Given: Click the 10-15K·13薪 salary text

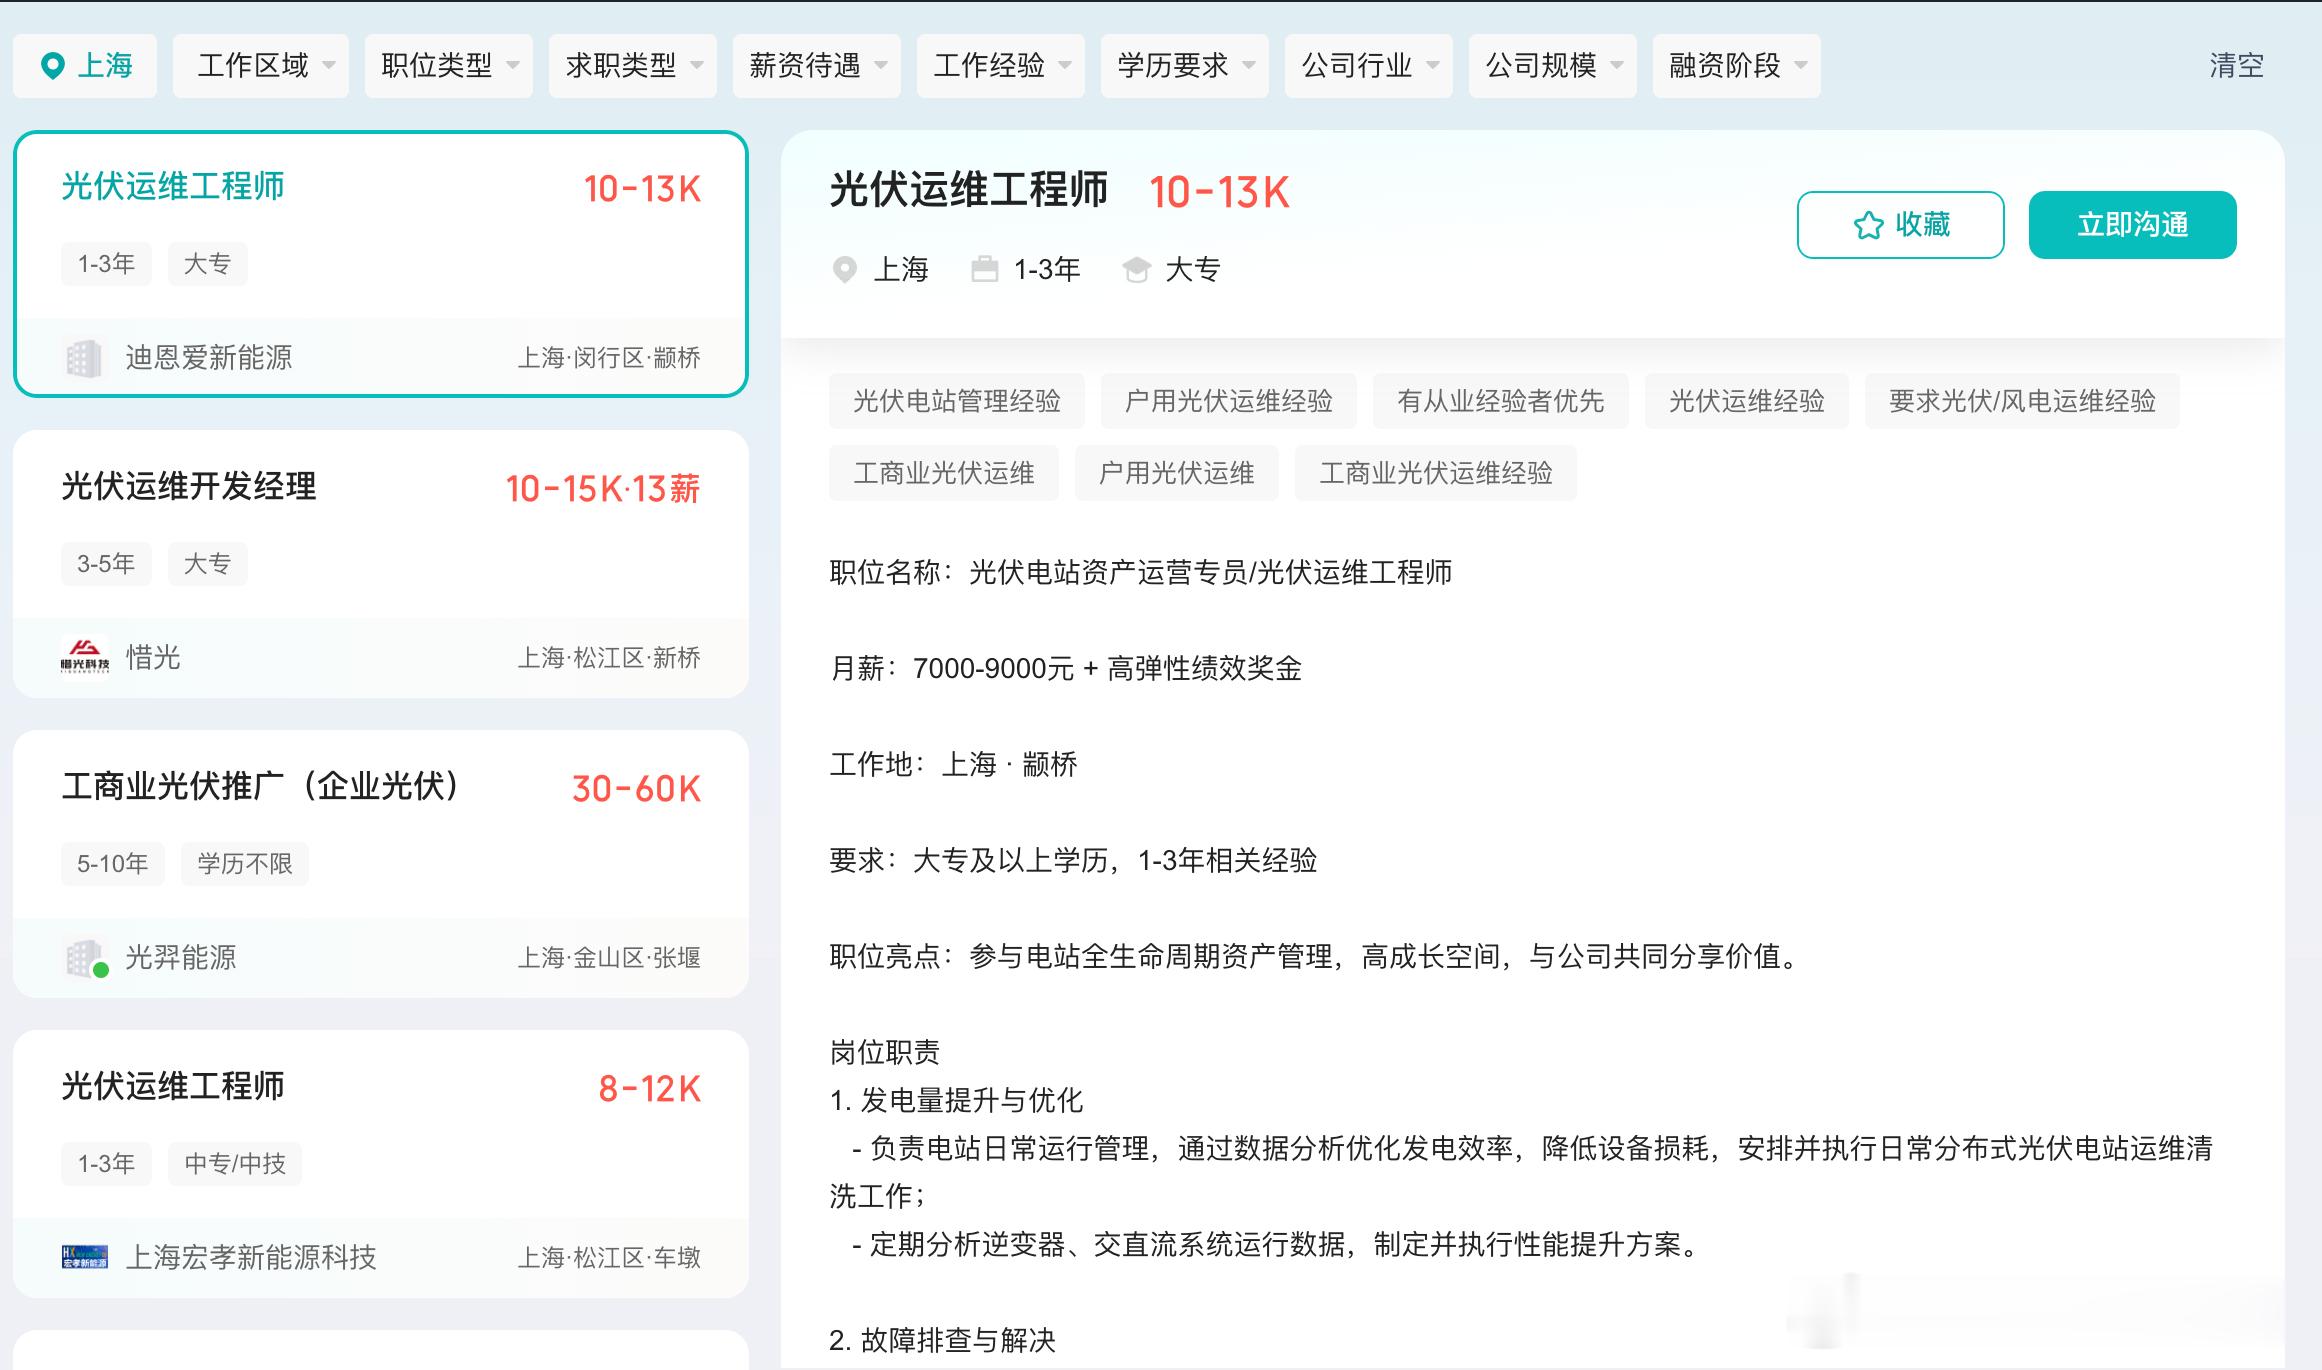Looking at the screenshot, I should [603, 489].
